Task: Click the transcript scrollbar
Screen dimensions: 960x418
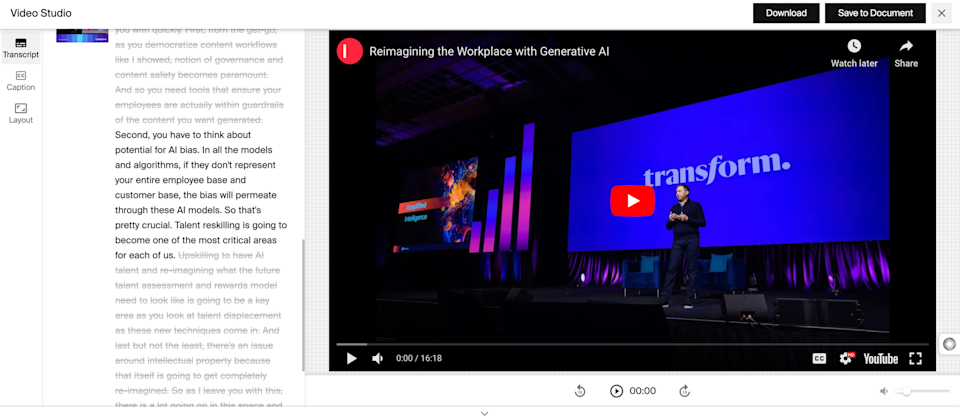Action: click(x=302, y=305)
